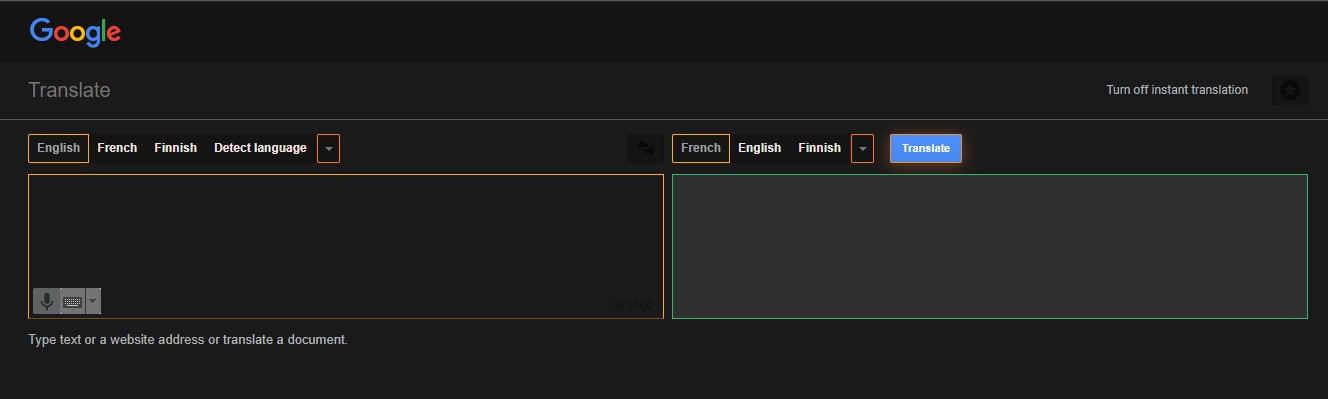Viewport: 1328px width, 399px height.
Task: Open the Phrasebook star icon
Action: 1290,90
